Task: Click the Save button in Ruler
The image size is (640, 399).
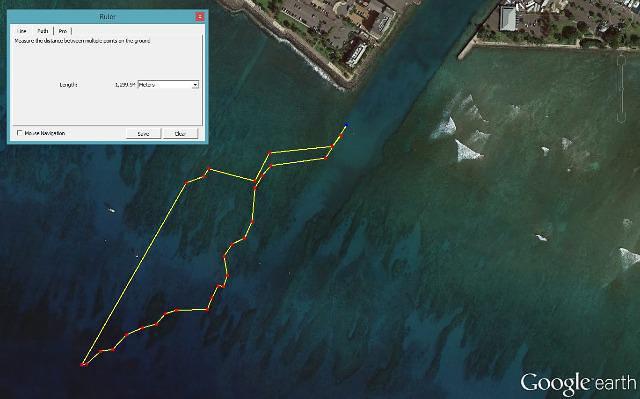Action: pos(143,133)
